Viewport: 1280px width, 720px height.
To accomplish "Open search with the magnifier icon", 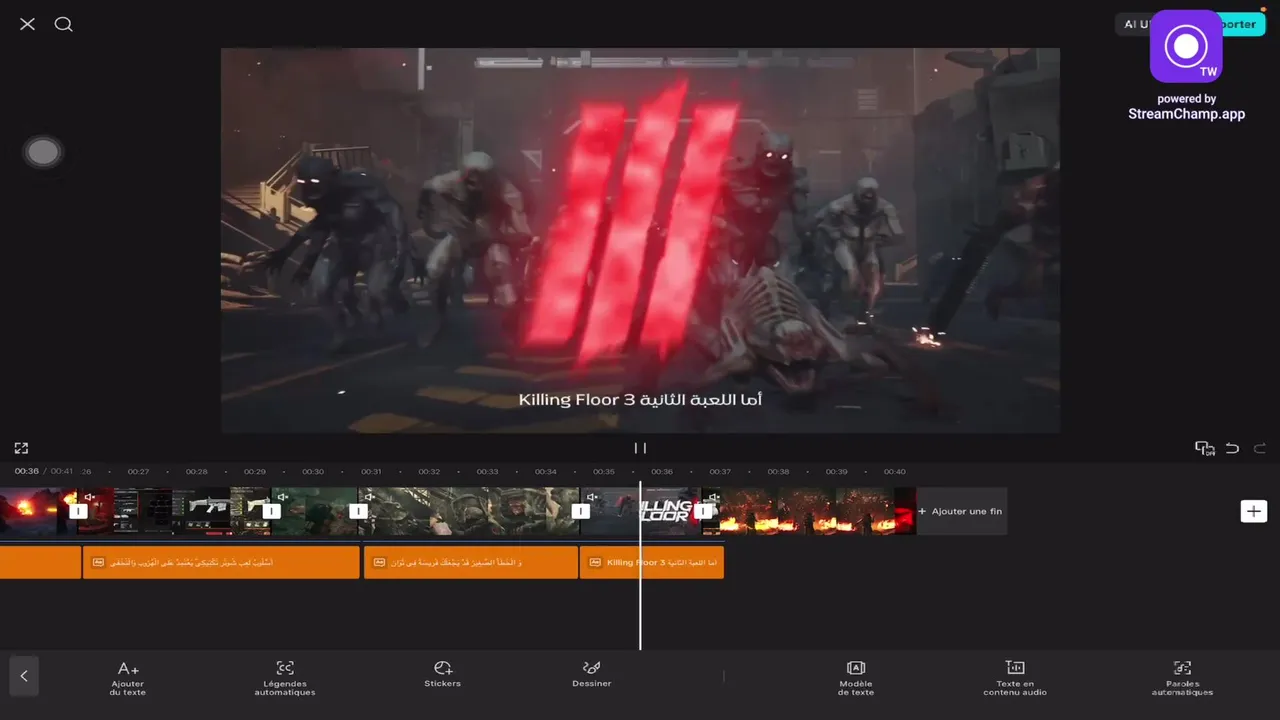I will pos(63,24).
